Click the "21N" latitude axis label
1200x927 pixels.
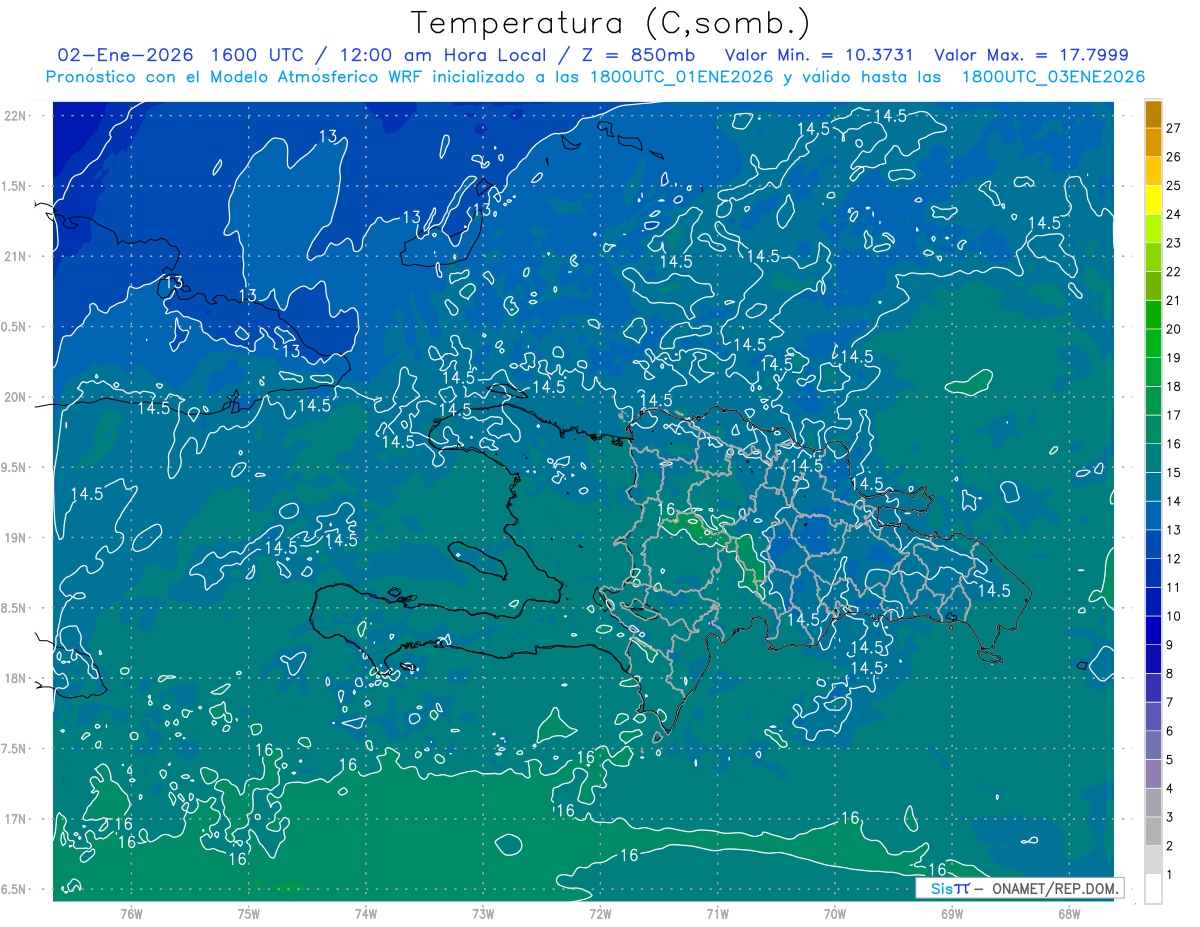point(15,256)
